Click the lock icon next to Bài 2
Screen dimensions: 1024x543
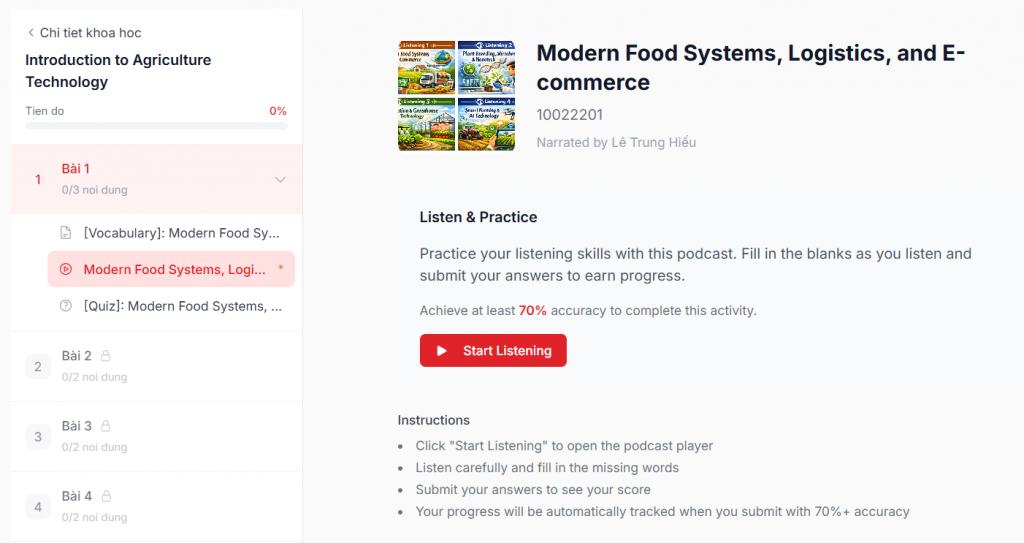pos(106,356)
